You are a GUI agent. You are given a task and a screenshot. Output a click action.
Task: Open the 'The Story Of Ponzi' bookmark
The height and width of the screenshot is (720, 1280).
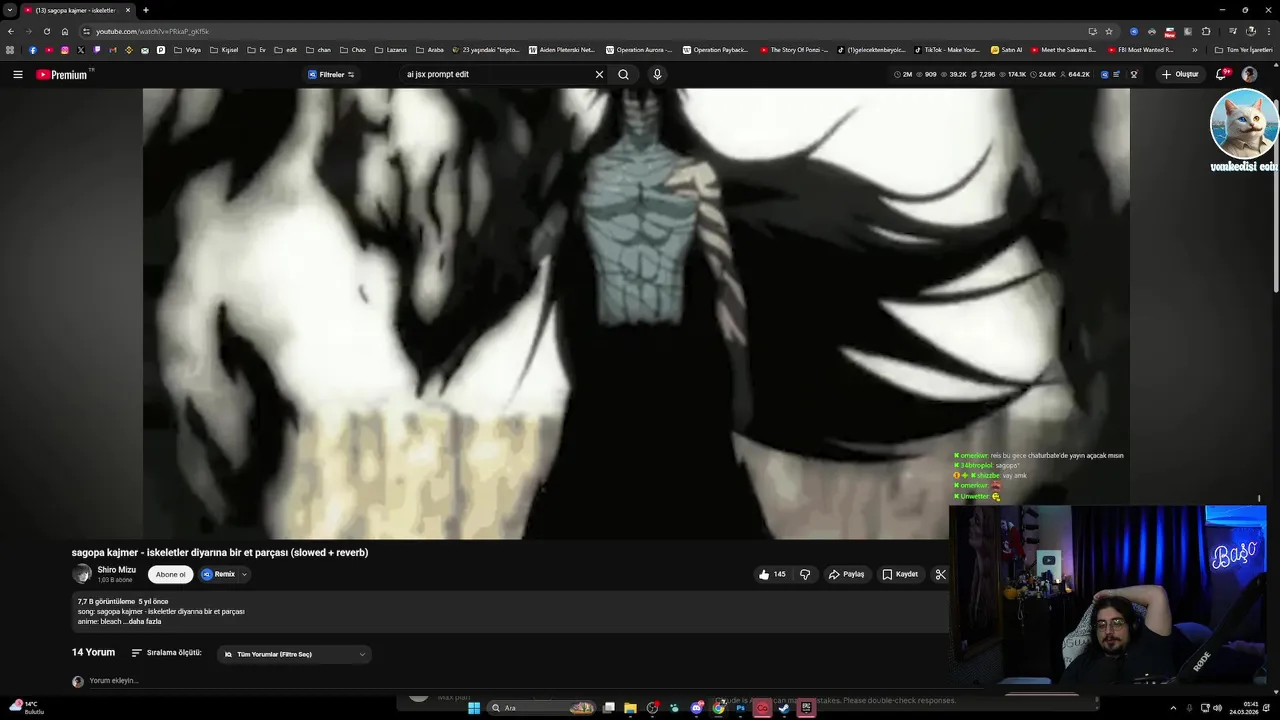794,50
